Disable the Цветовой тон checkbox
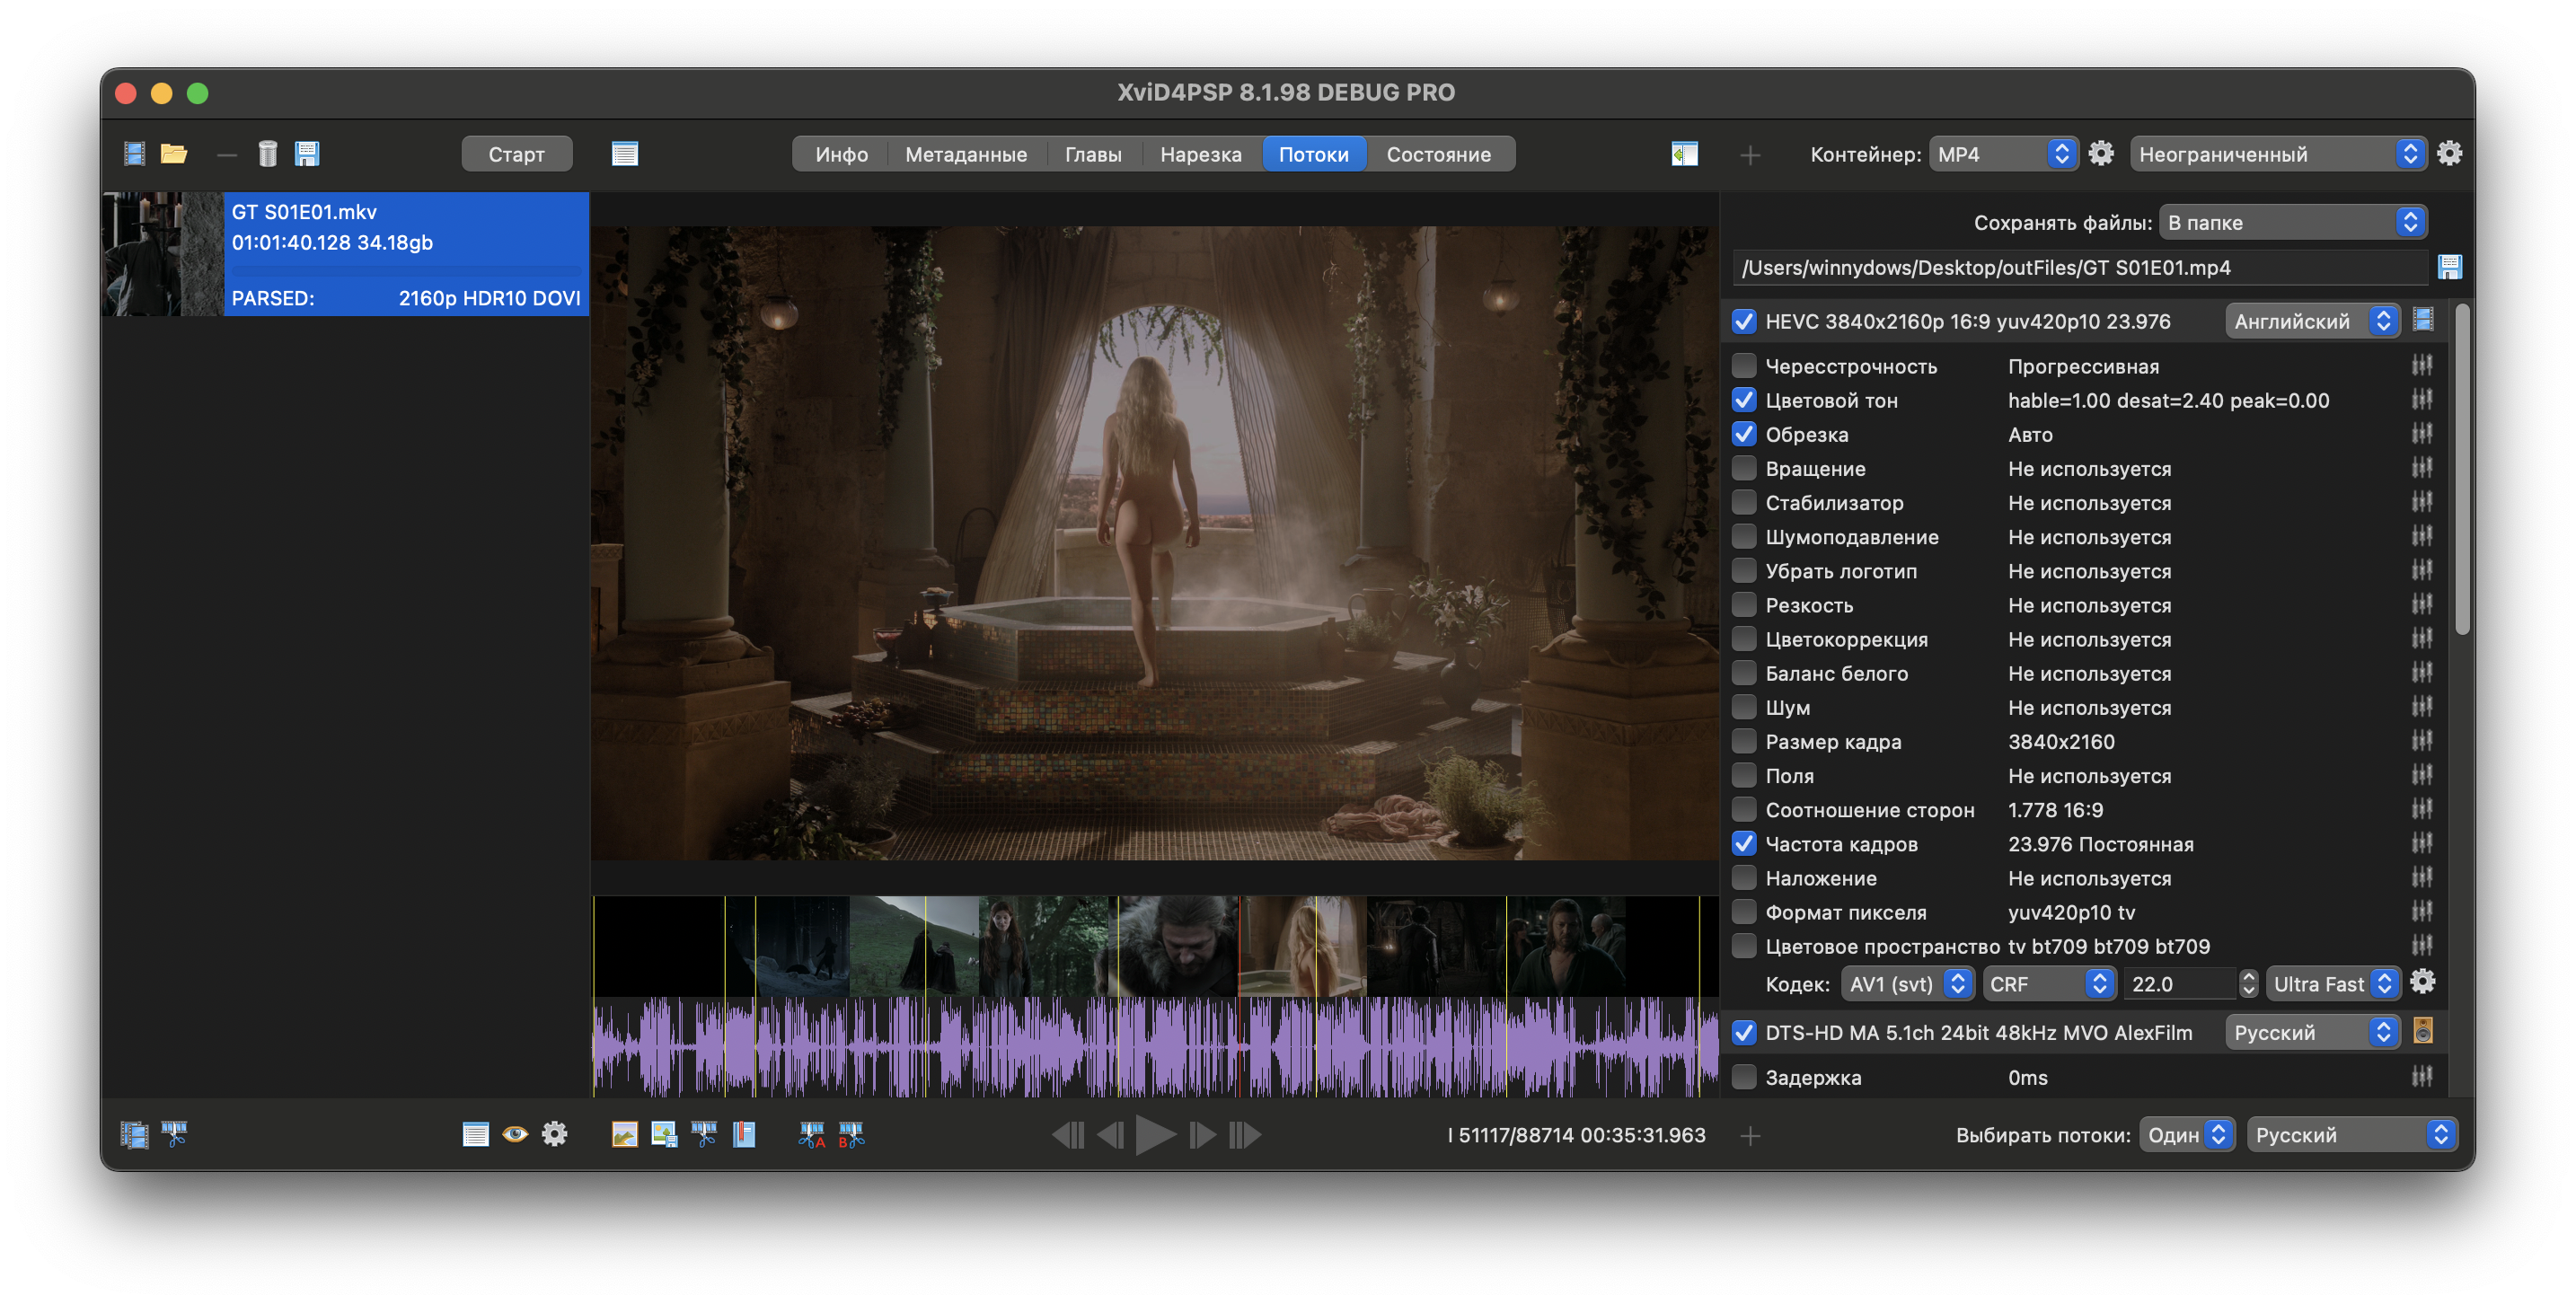This screenshot has height=1304, width=2576. click(x=1744, y=400)
